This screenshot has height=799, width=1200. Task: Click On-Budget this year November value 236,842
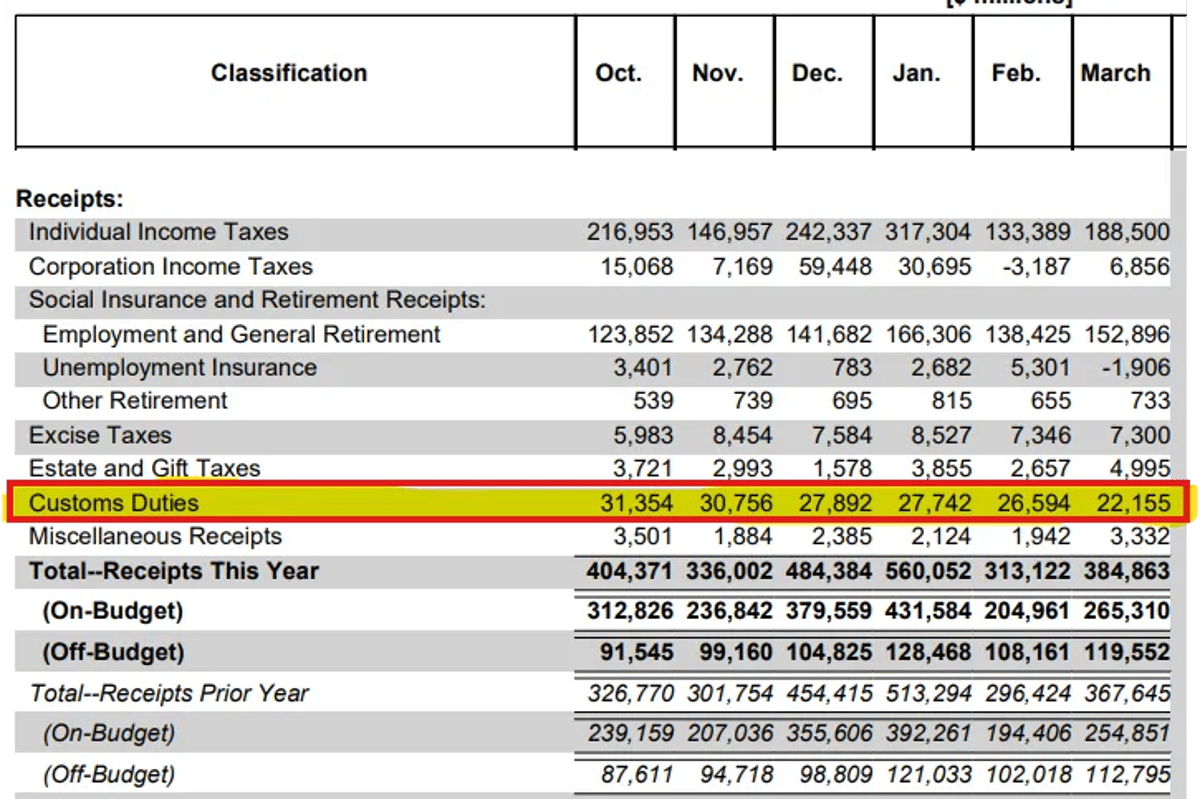coord(730,611)
